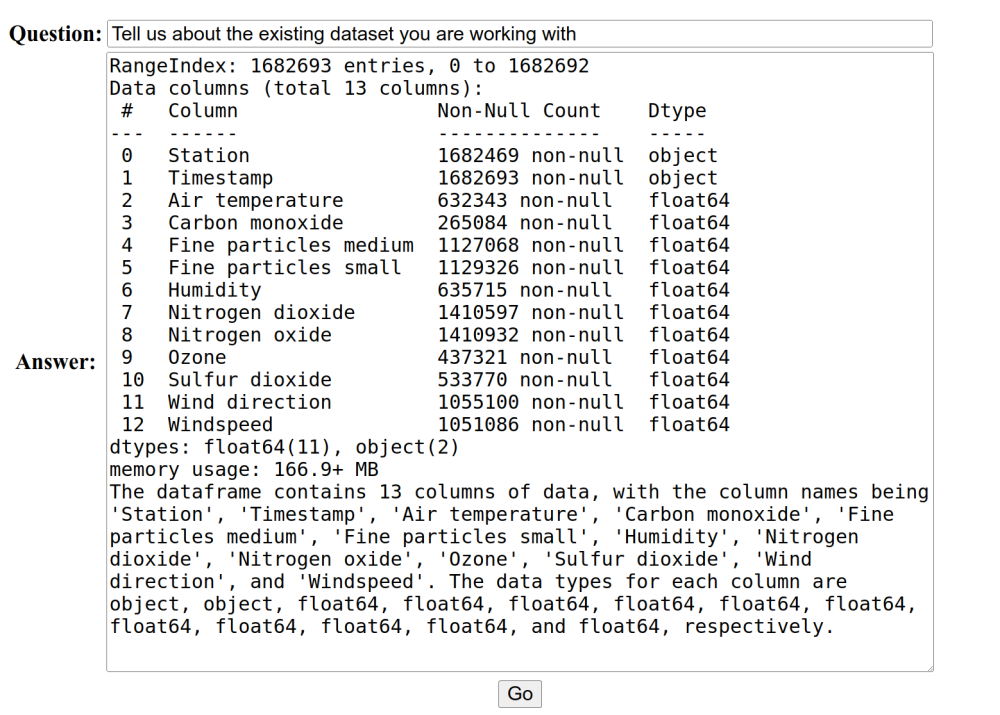The image size is (1000, 715).
Task: Click the Go button
Action: coord(520,694)
